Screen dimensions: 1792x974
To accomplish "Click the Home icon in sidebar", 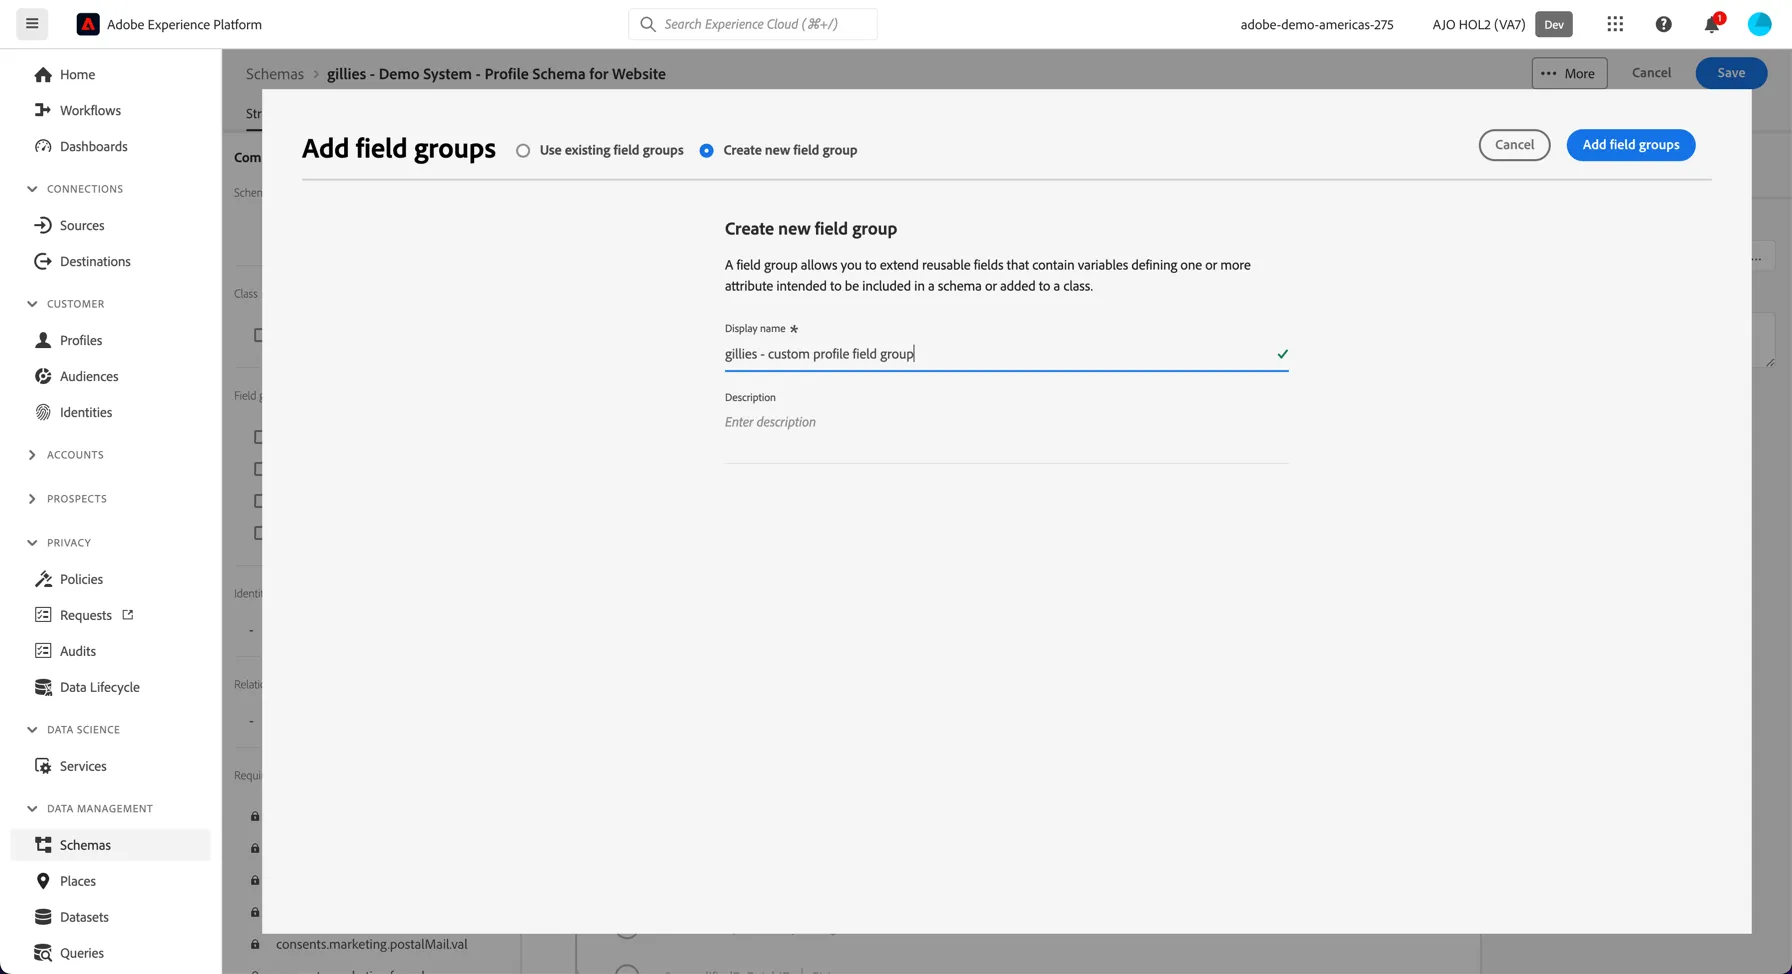I will point(43,75).
